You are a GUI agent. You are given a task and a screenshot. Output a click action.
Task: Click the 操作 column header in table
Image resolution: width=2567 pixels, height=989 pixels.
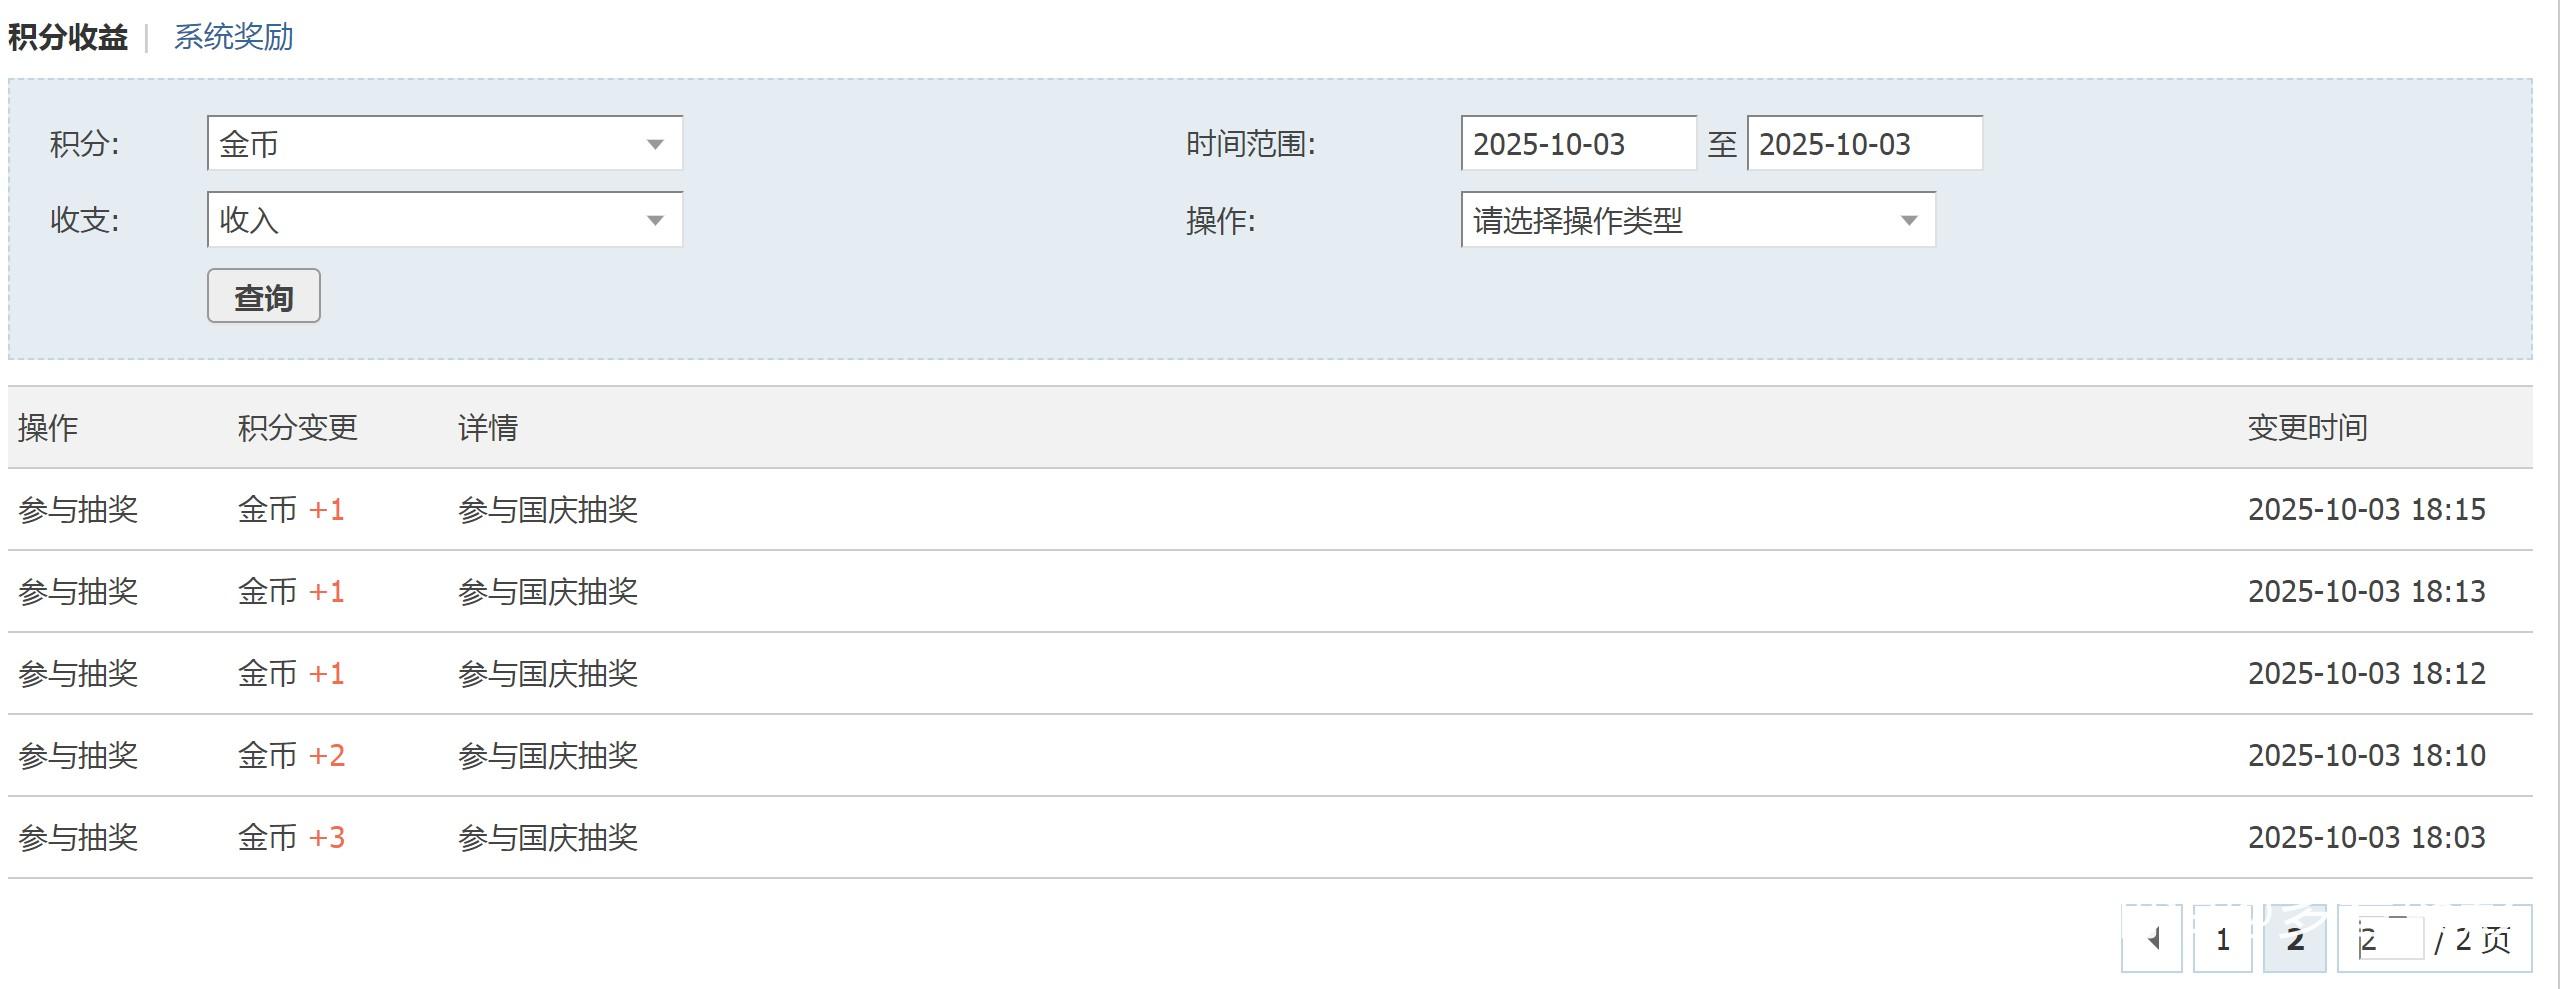point(48,428)
